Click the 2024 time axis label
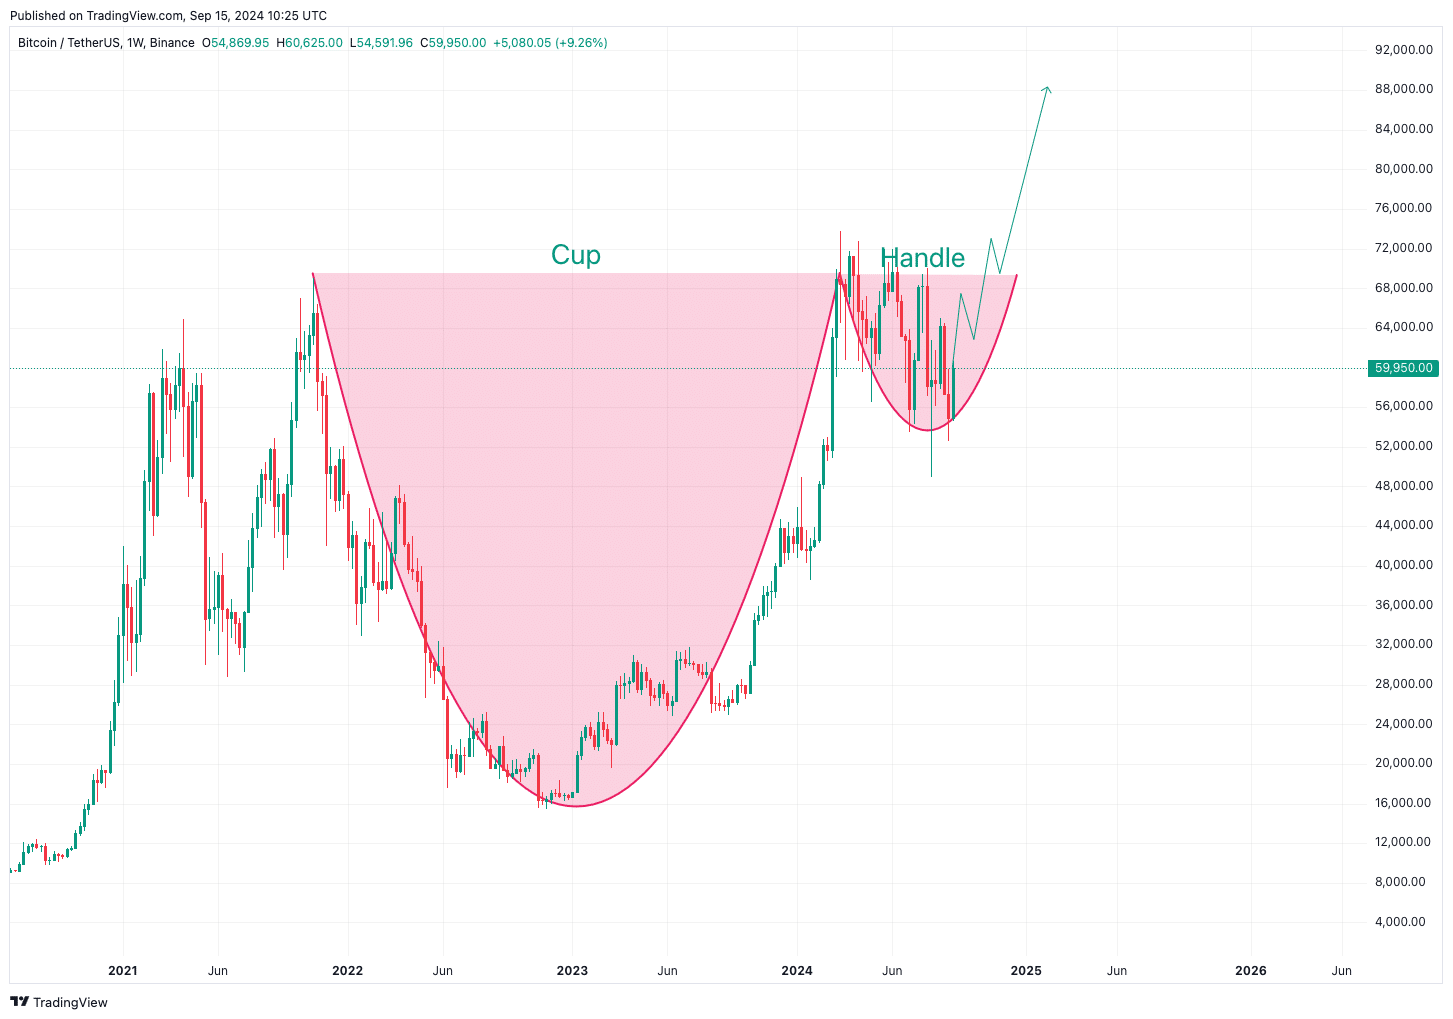 [x=797, y=971]
